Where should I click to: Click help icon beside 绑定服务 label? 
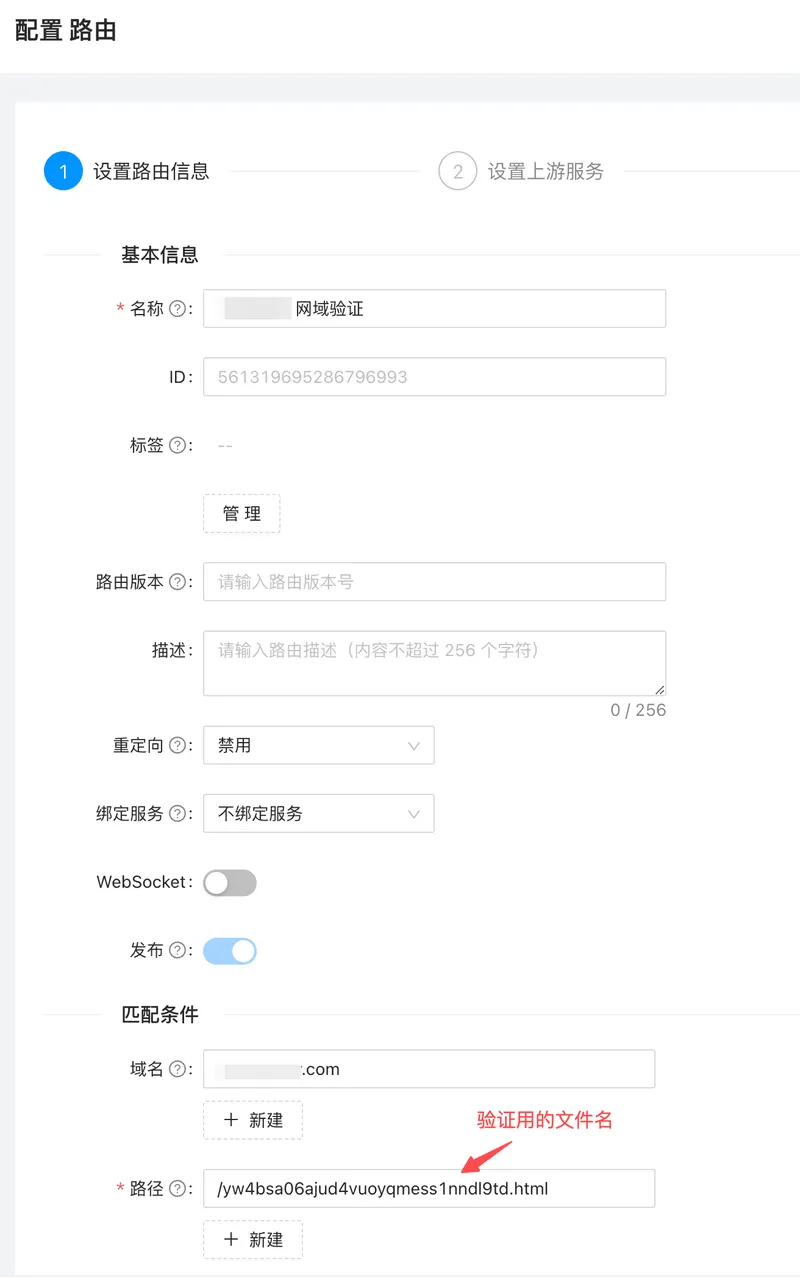pos(177,813)
